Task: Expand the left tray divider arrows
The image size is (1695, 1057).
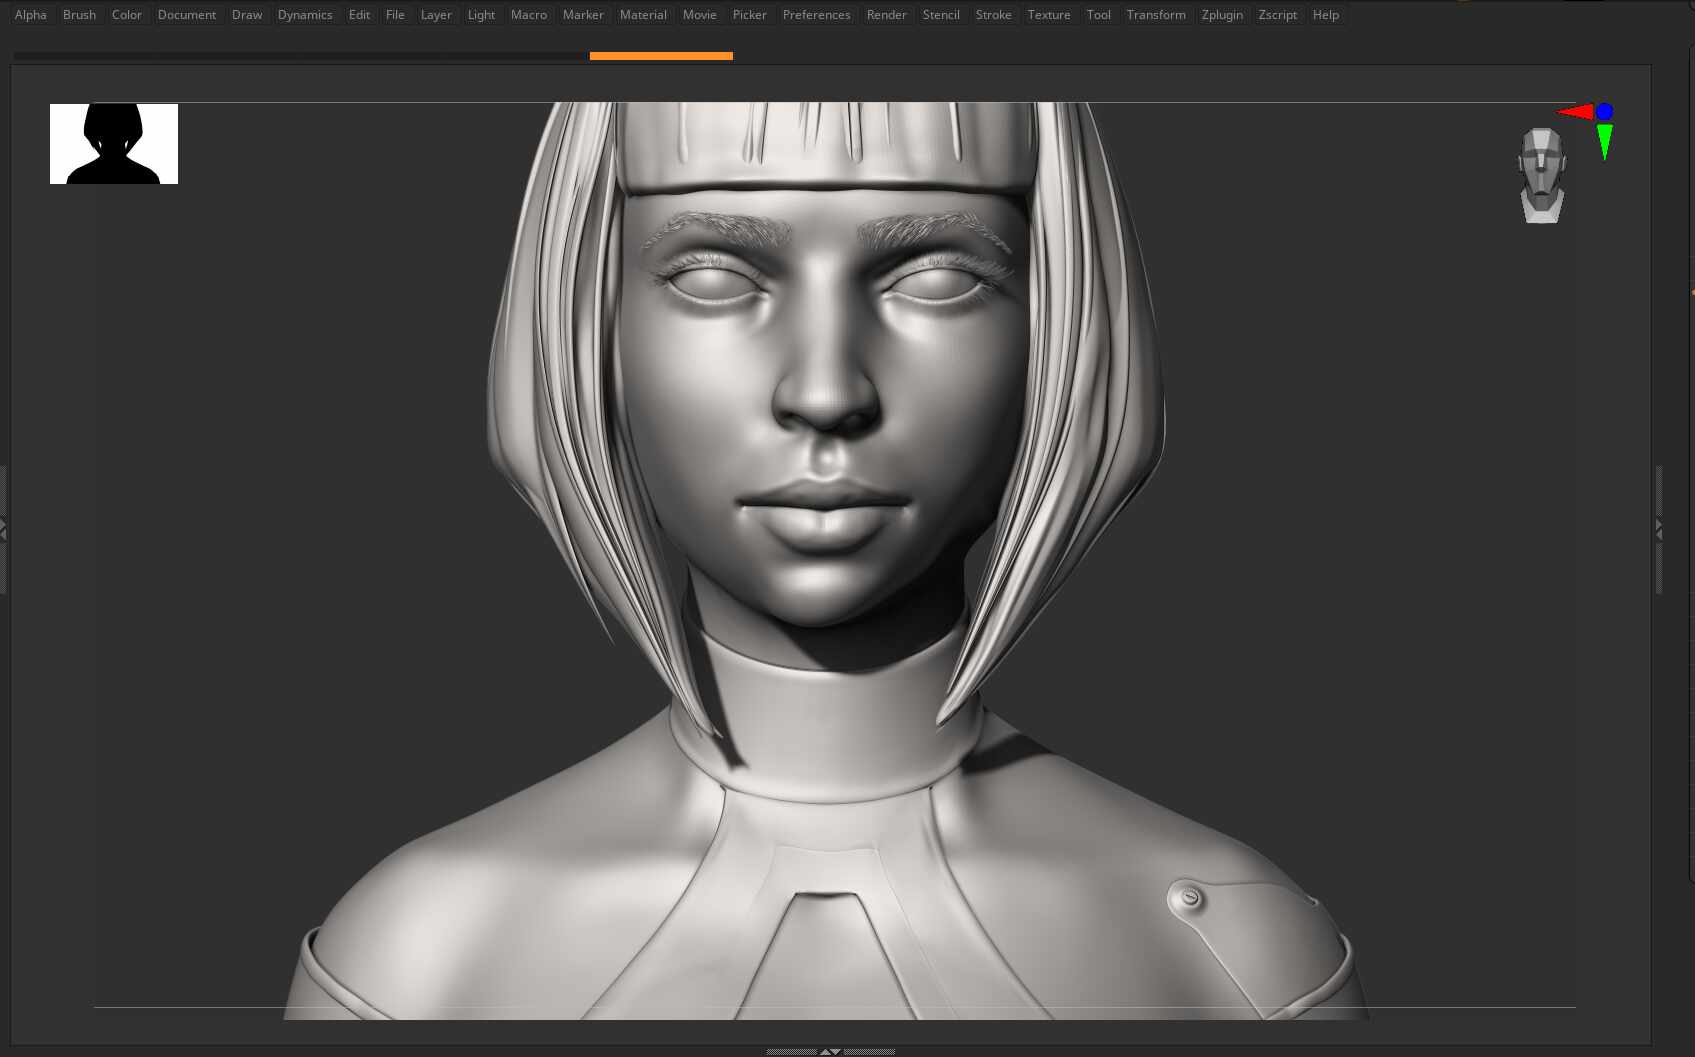Action: [x=4, y=529]
